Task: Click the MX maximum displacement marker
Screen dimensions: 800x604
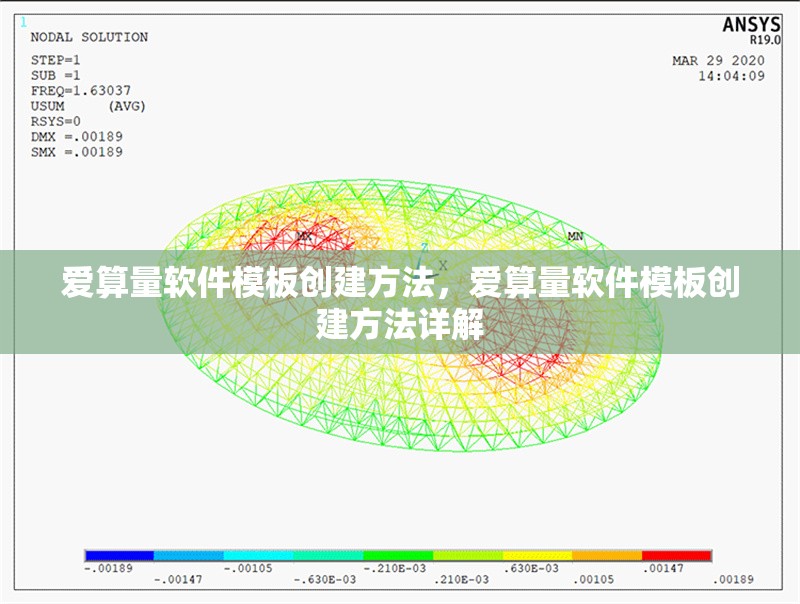Action: [304, 236]
